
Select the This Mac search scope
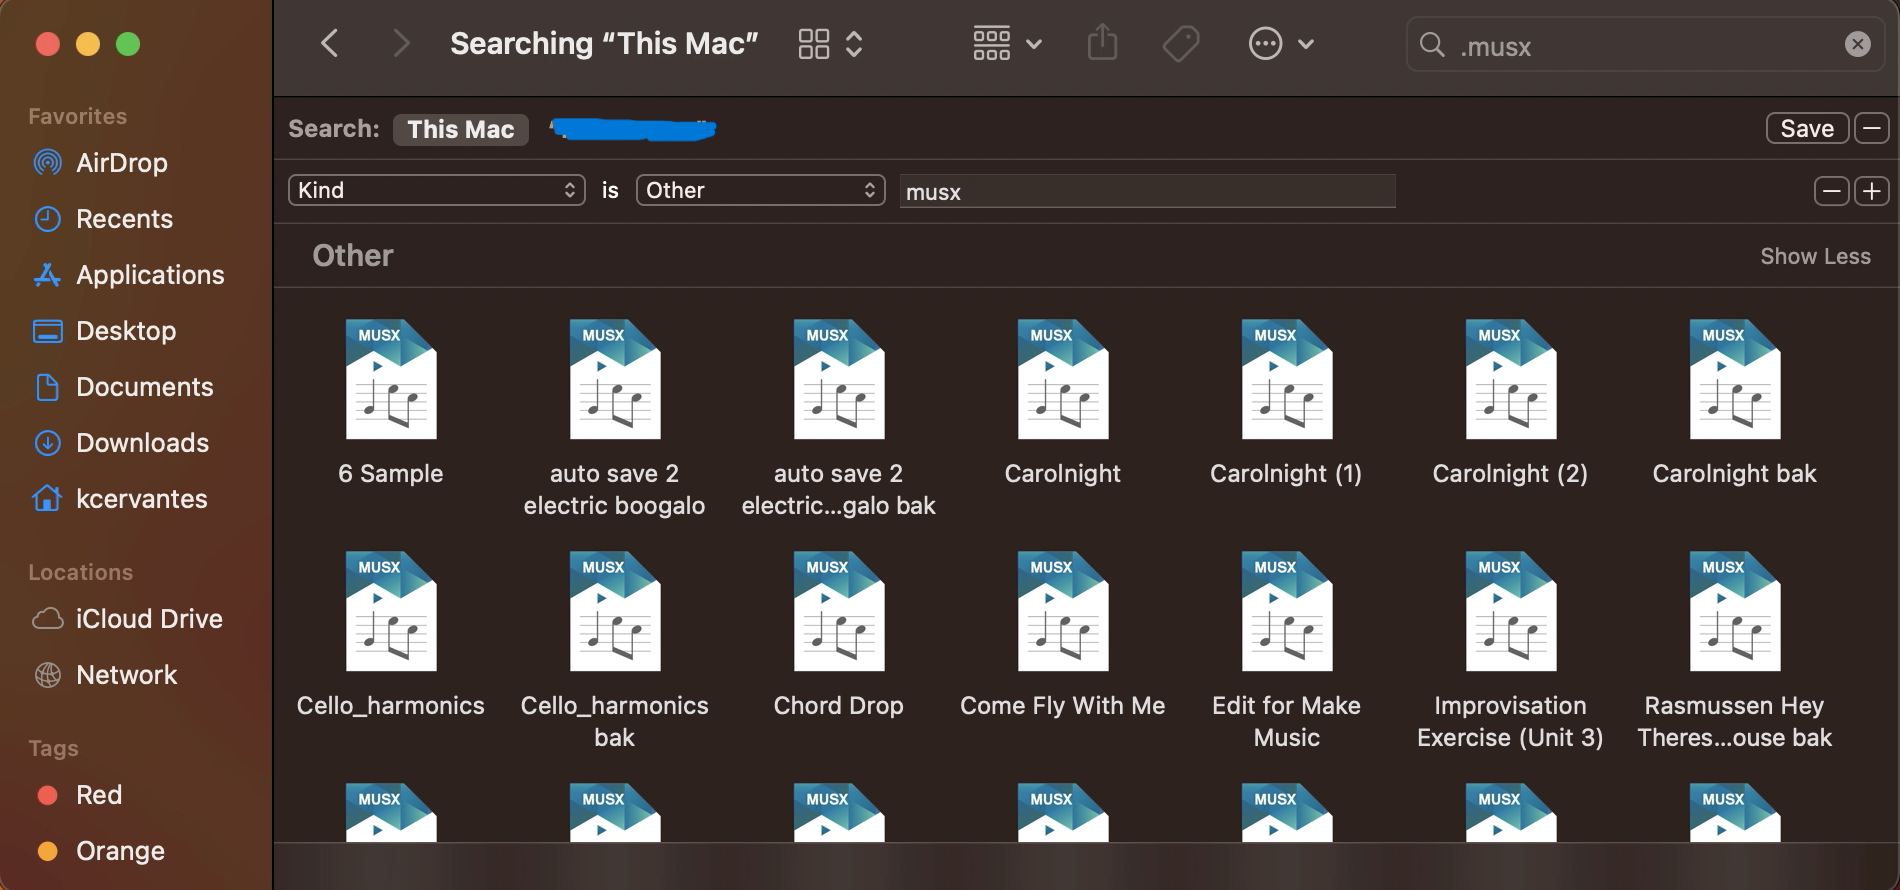pyautogui.click(x=460, y=129)
